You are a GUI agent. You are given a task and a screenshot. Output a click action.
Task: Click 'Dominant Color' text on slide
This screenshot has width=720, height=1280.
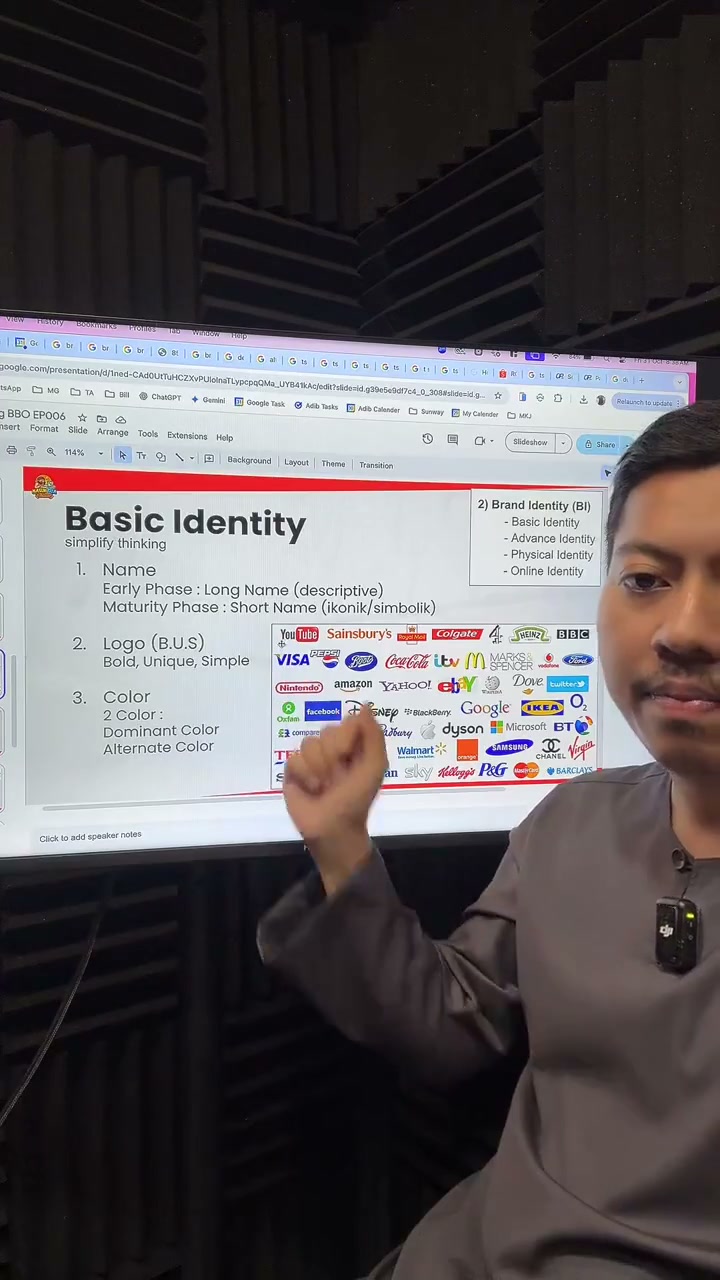161,731
